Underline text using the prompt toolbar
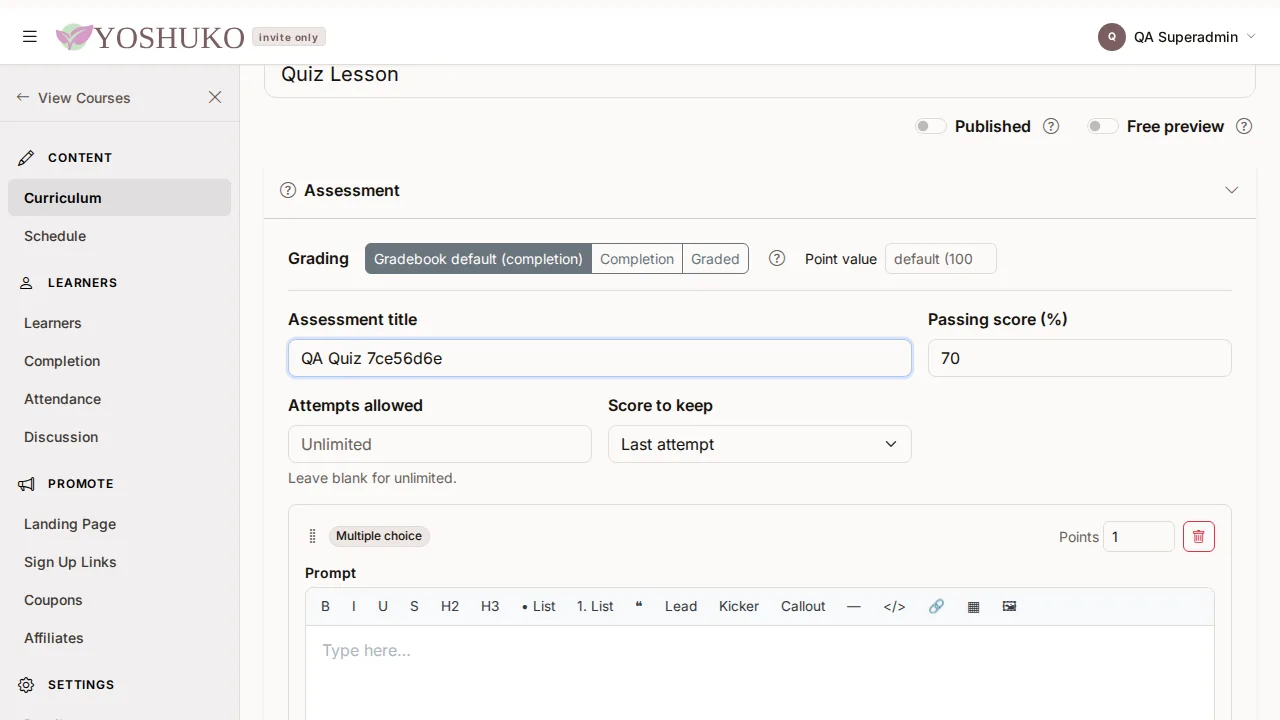Viewport: 1280px width, 720px height. coord(383,606)
